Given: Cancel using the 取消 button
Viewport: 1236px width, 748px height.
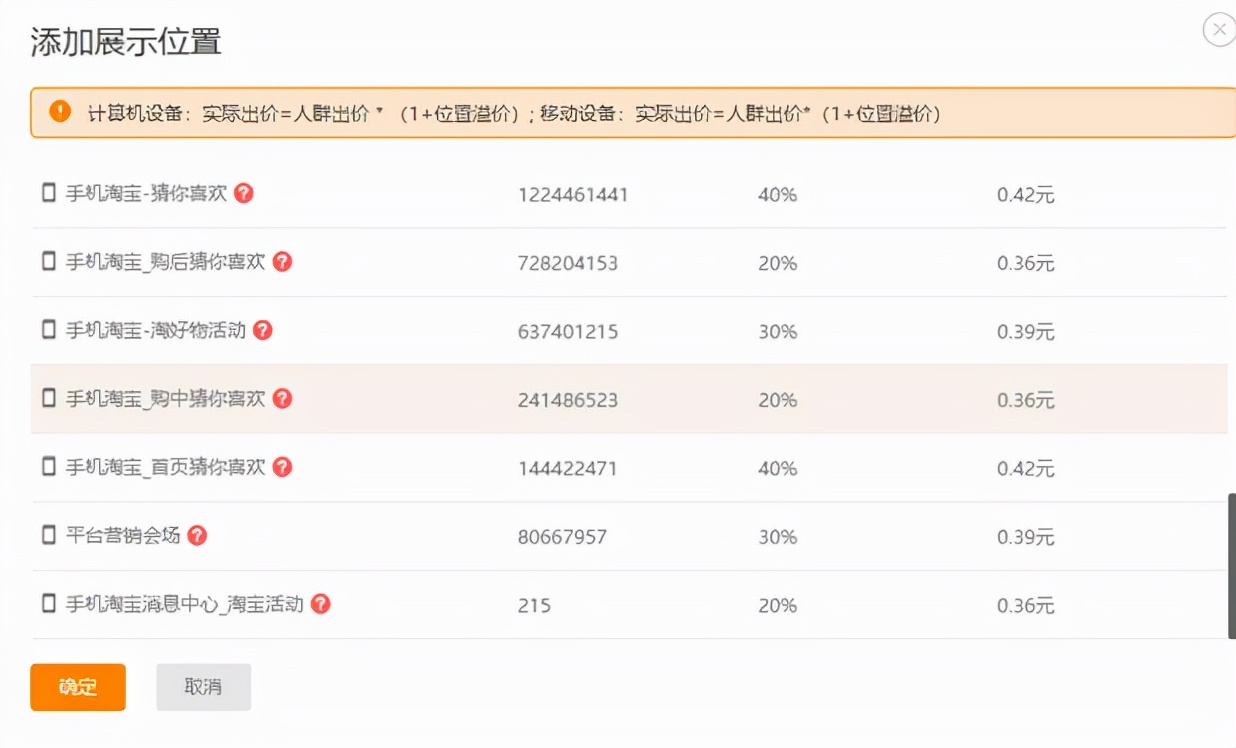Looking at the screenshot, I should point(203,687).
